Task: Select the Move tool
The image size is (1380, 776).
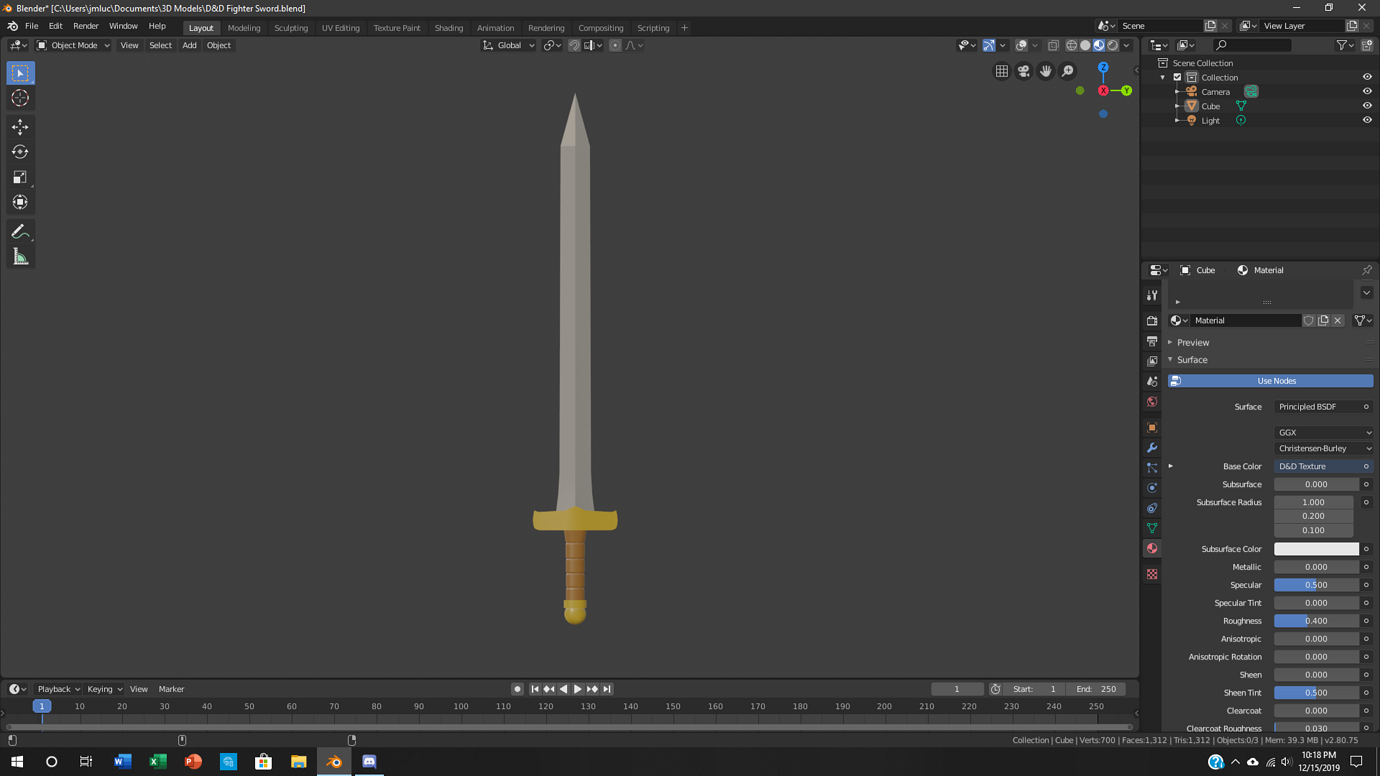Action: click(x=20, y=127)
